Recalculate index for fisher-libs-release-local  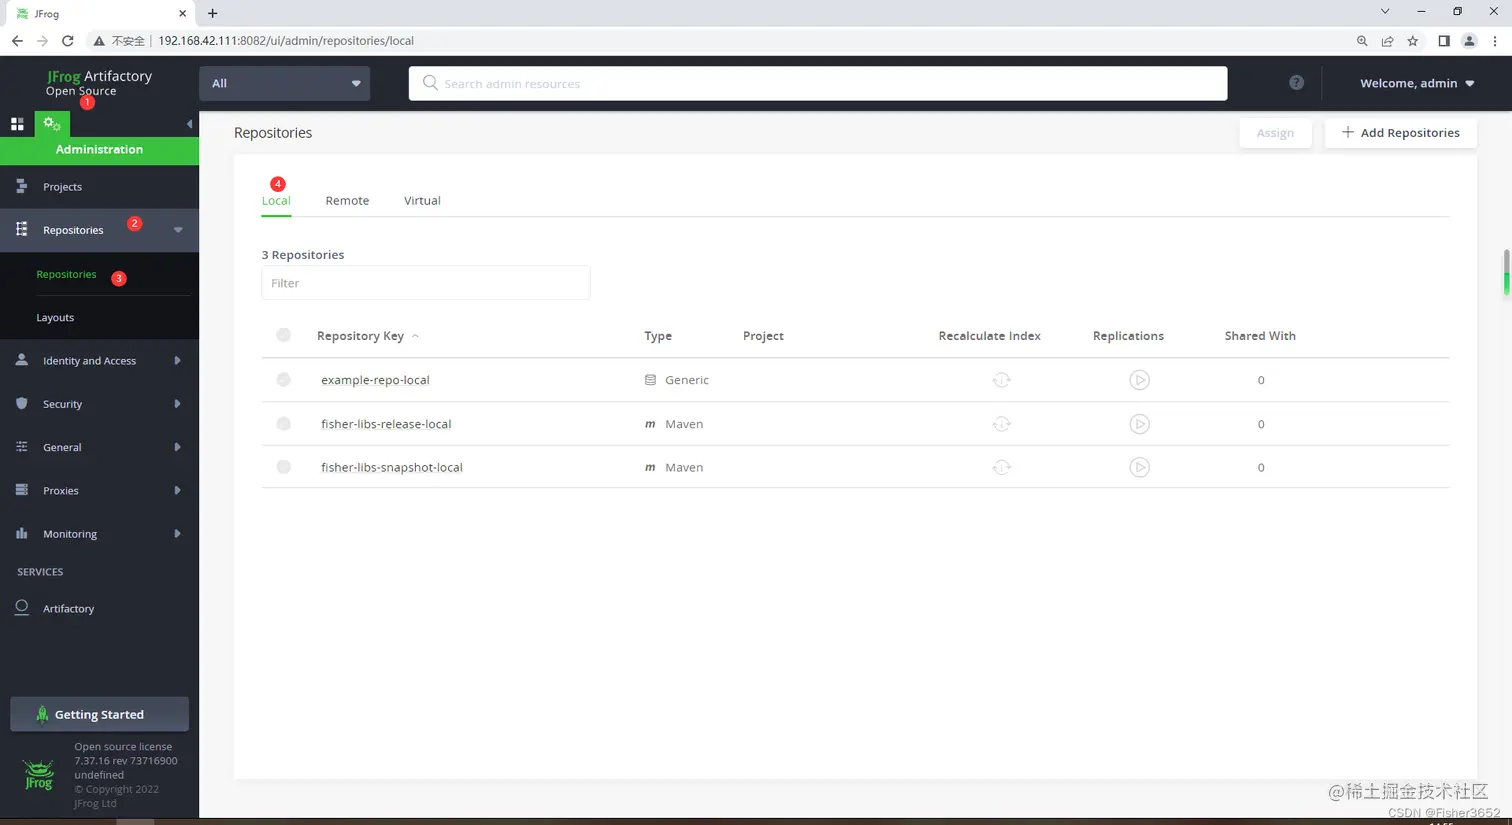click(x=1001, y=424)
